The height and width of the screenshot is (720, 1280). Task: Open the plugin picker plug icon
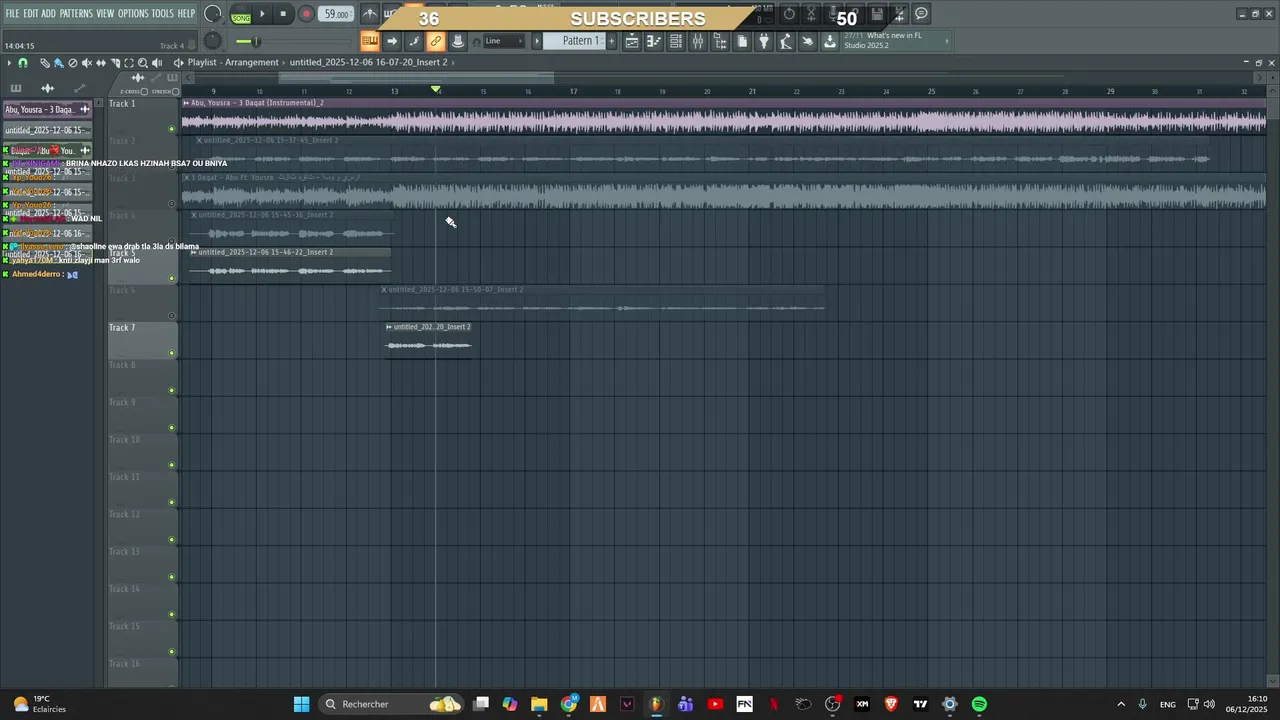pos(764,41)
